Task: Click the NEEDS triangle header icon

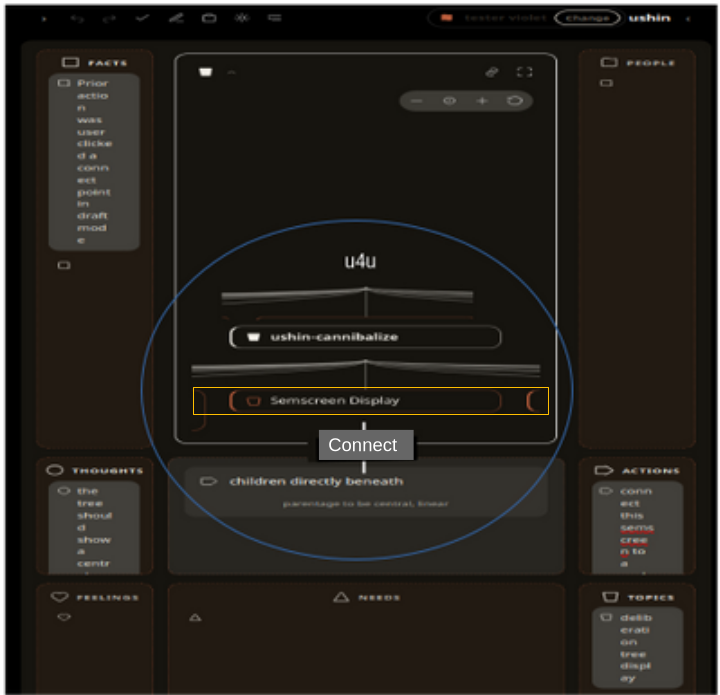Action: pos(341,597)
